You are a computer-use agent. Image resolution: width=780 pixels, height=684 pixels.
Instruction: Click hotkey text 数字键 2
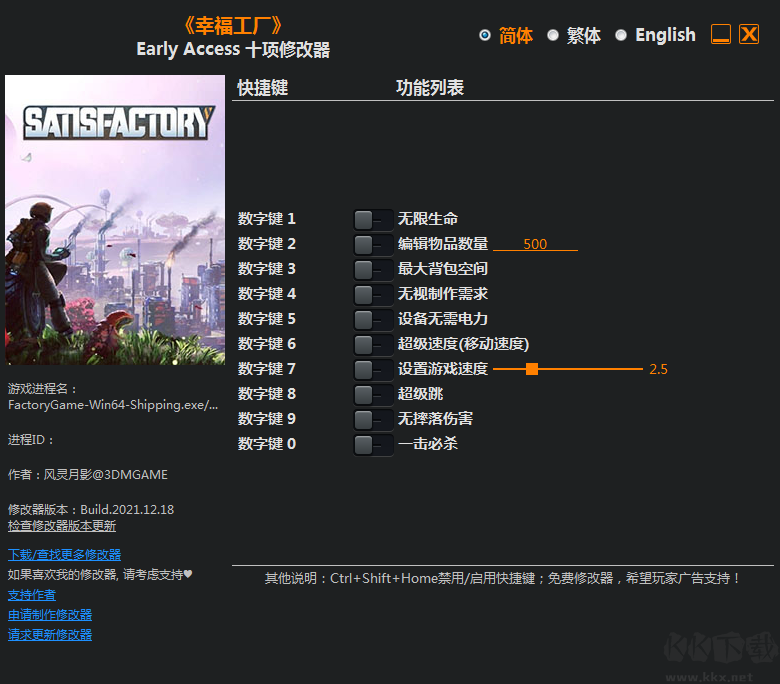(267, 244)
